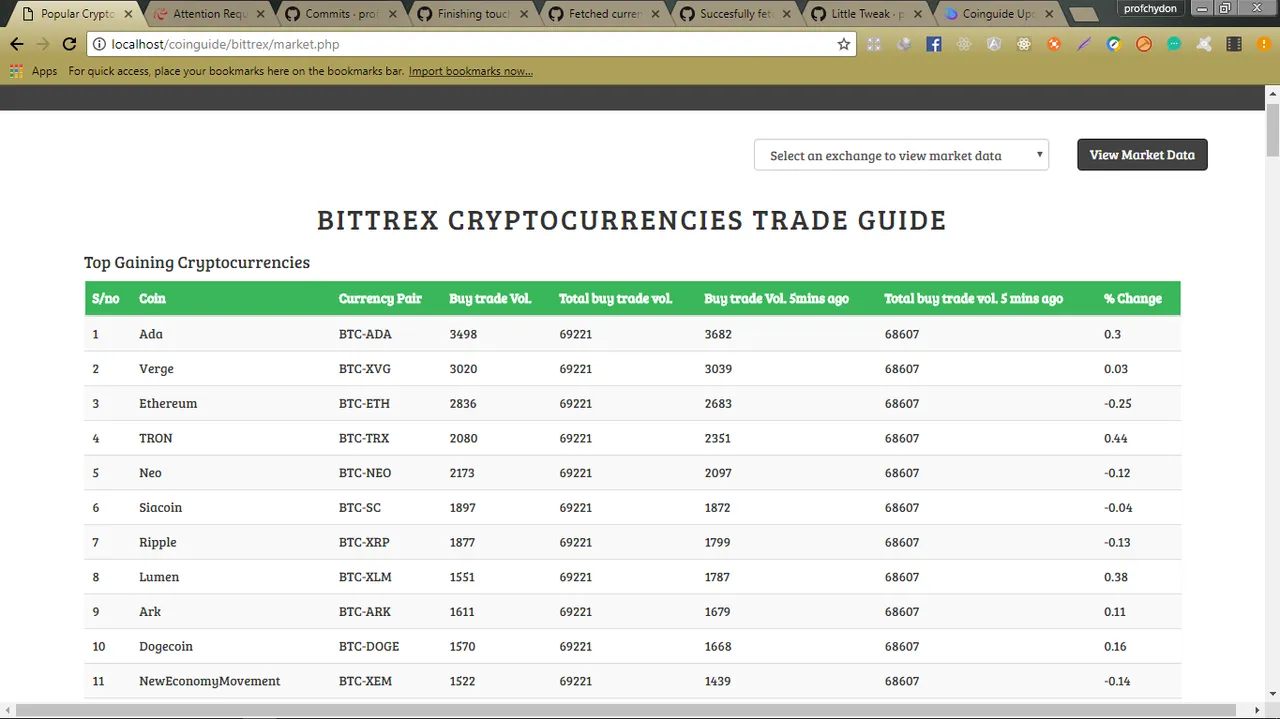Click the film strip extension icon
Viewport: 1280px width, 719px height.
[1234, 44]
